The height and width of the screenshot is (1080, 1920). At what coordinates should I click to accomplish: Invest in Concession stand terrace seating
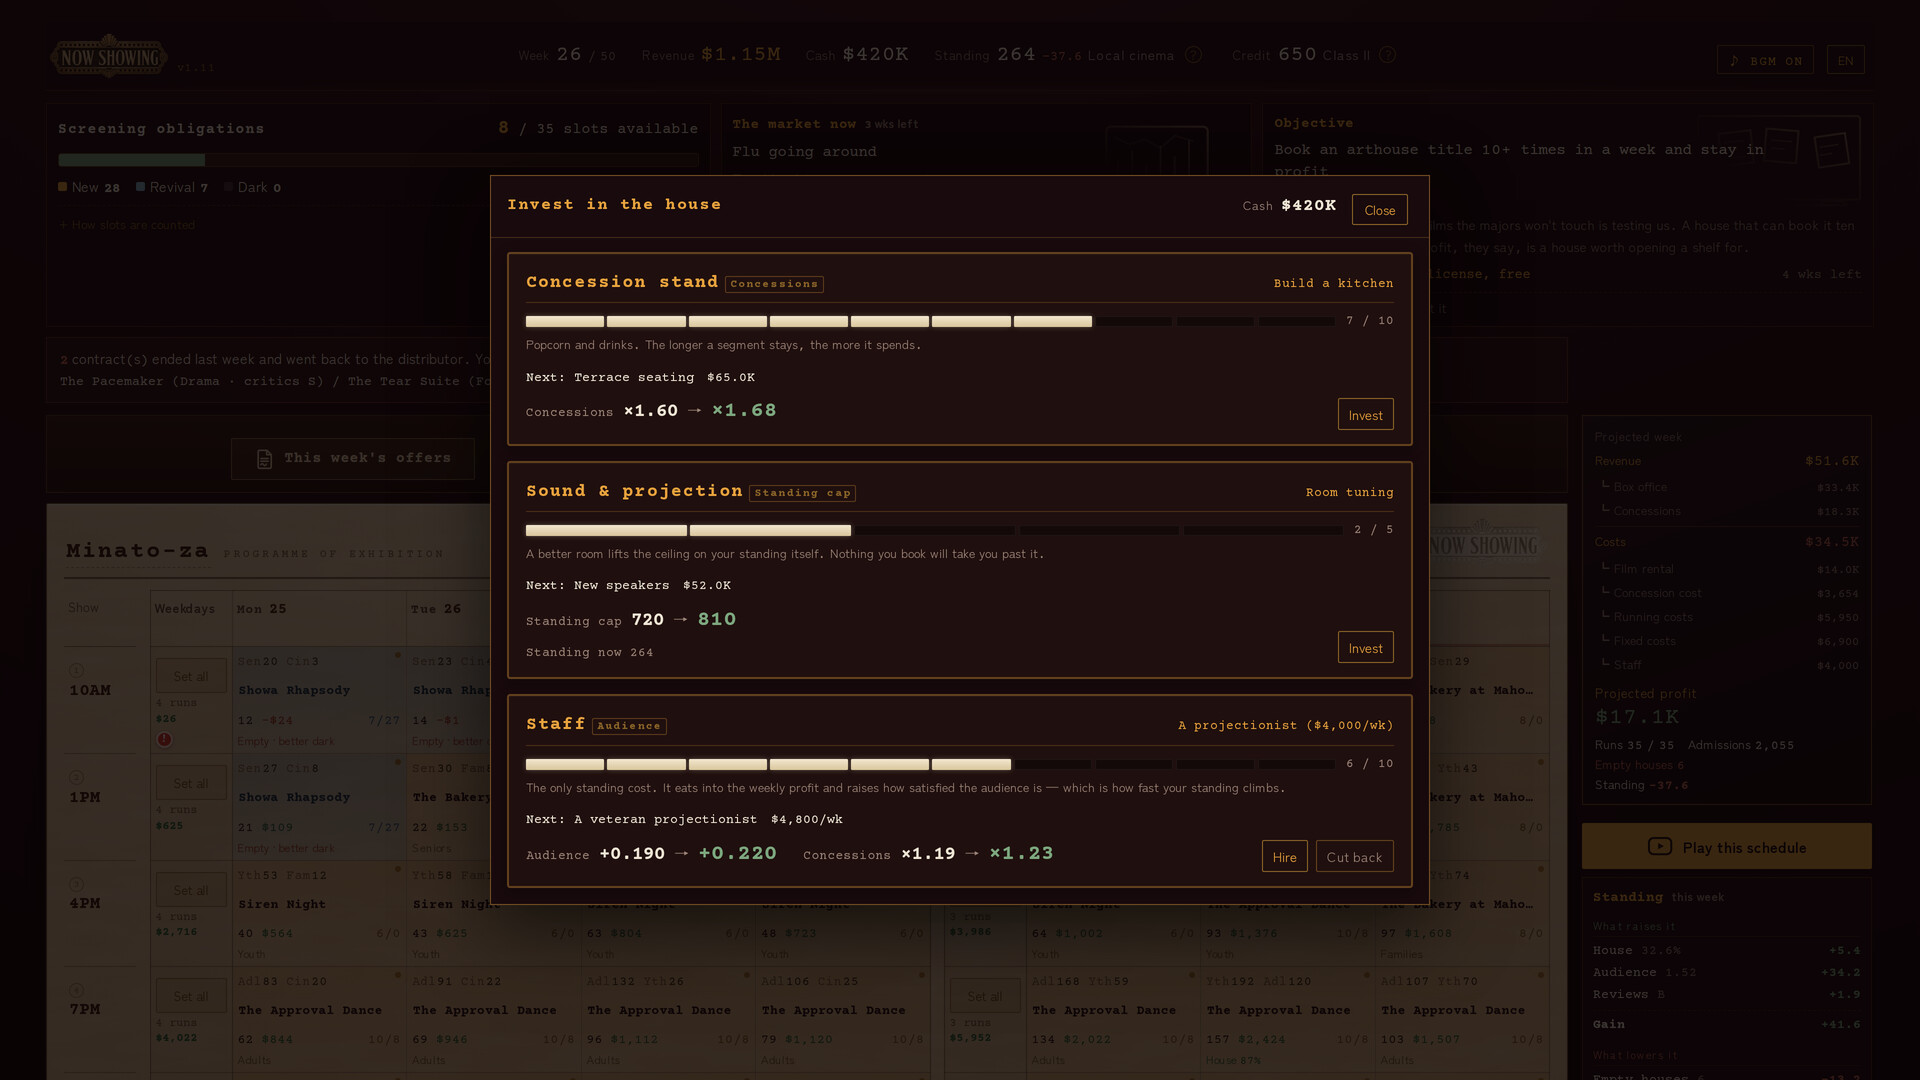(1365, 415)
